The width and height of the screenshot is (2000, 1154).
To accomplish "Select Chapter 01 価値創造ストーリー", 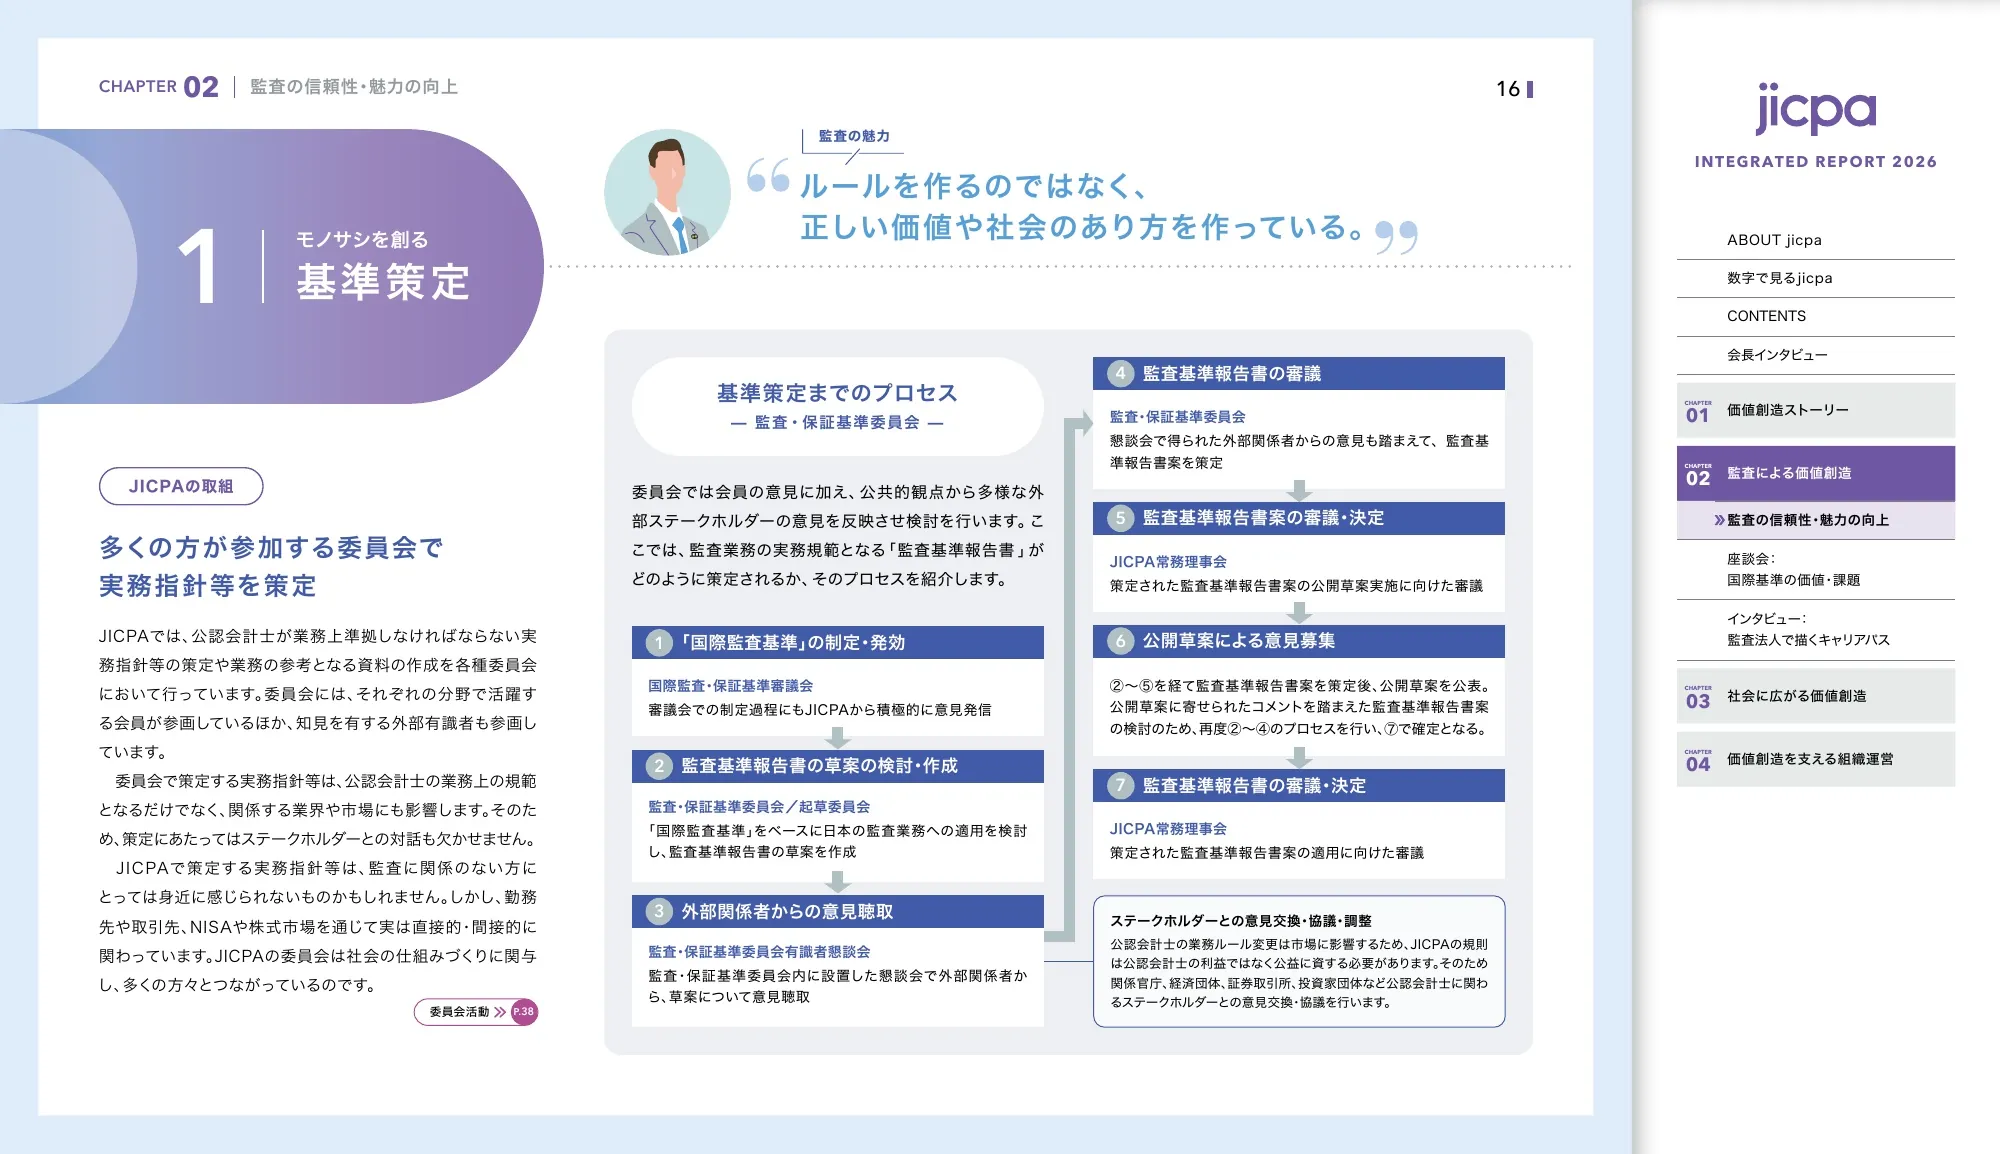I will [x=1815, y=410].
